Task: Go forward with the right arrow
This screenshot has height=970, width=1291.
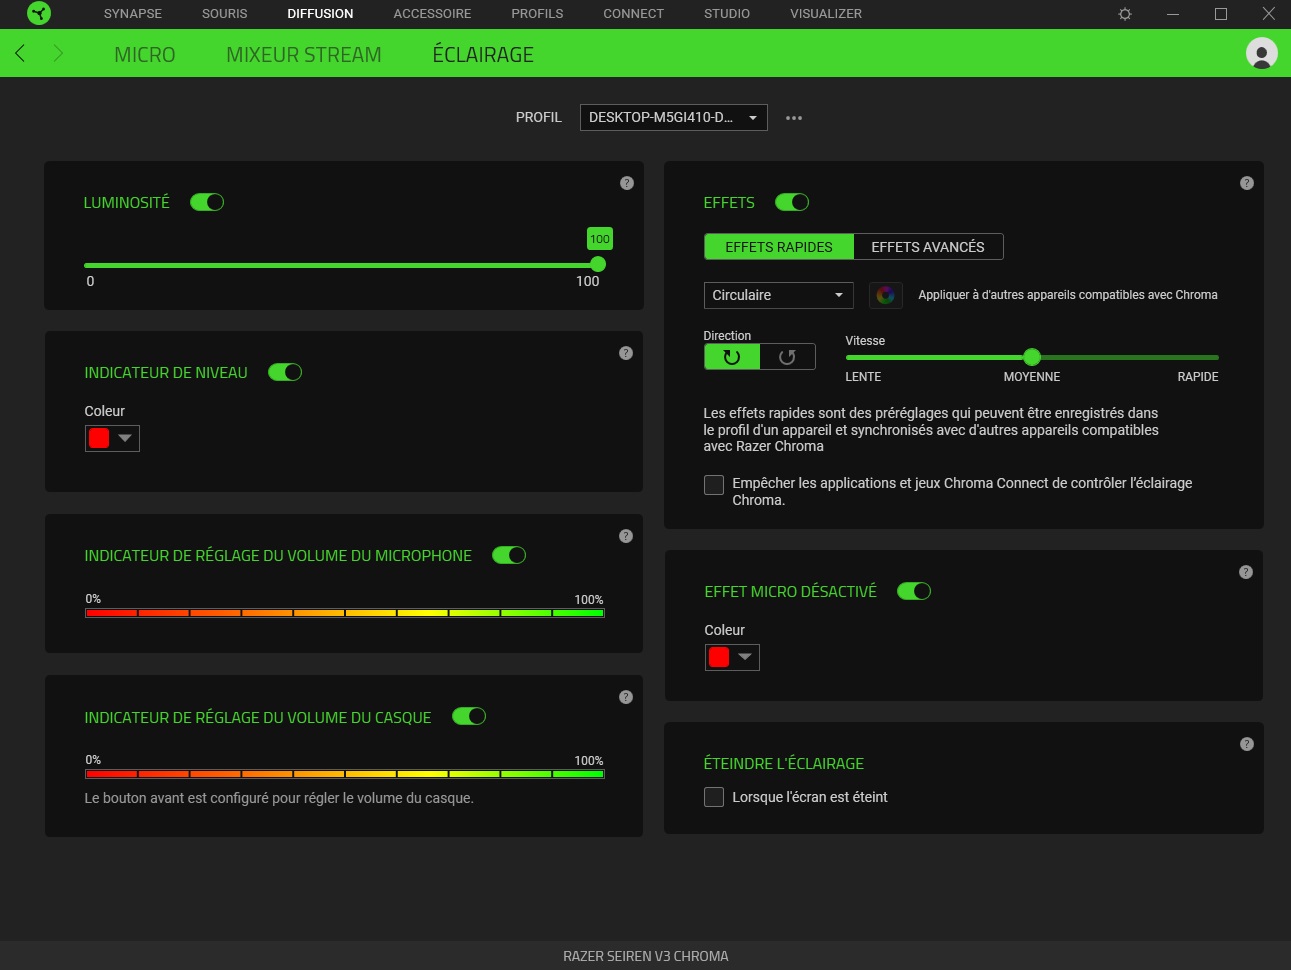Action: tap(58, 53)
